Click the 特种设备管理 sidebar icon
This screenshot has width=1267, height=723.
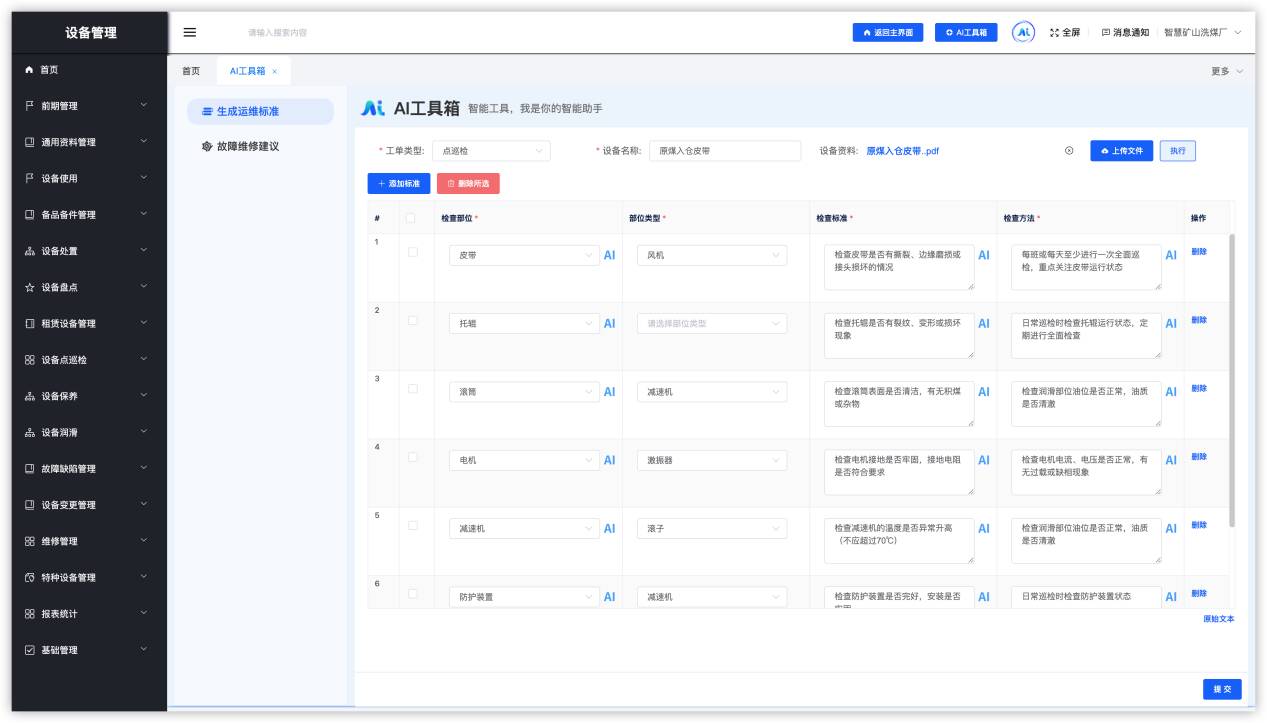coord(29,578)
